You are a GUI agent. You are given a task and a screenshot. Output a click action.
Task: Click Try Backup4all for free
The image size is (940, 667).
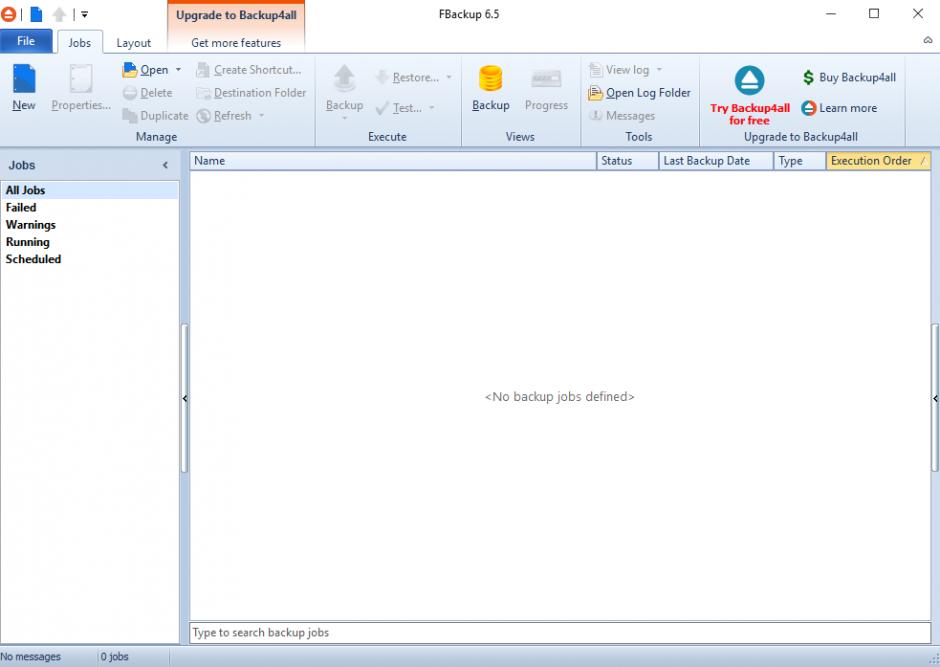750,96
